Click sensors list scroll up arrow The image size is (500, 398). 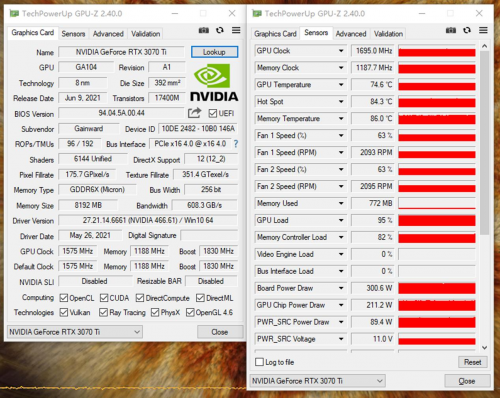coord(485,46)
